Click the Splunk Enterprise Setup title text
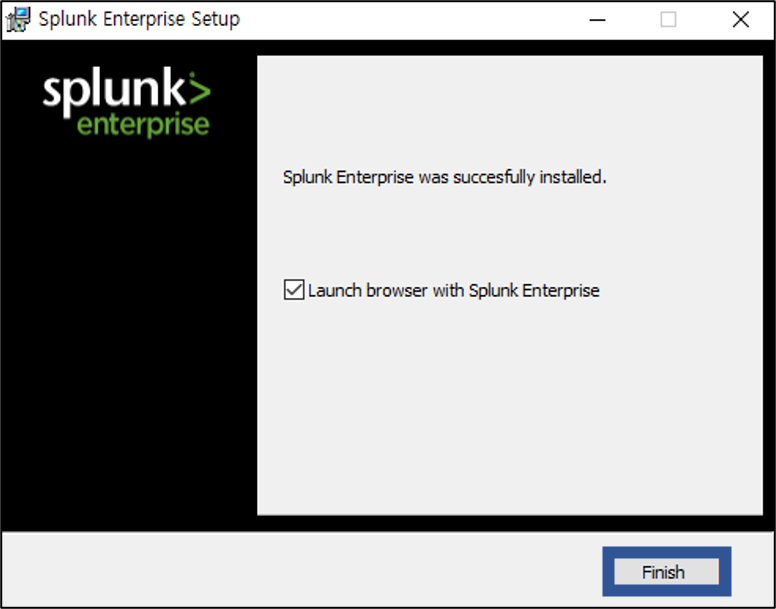The image size is (776, 609). [139, 19]
